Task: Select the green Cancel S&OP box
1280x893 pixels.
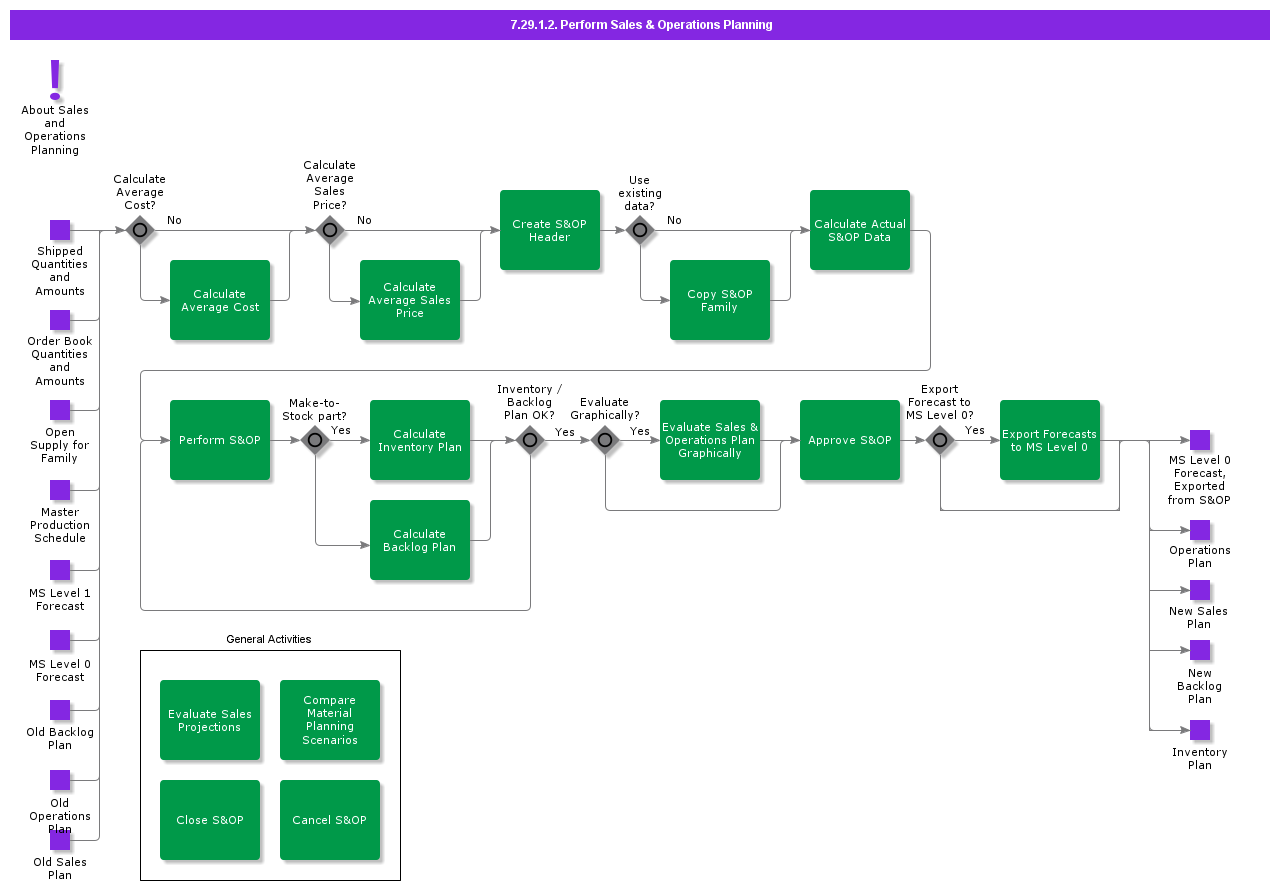Action: (x=330, y=820)
